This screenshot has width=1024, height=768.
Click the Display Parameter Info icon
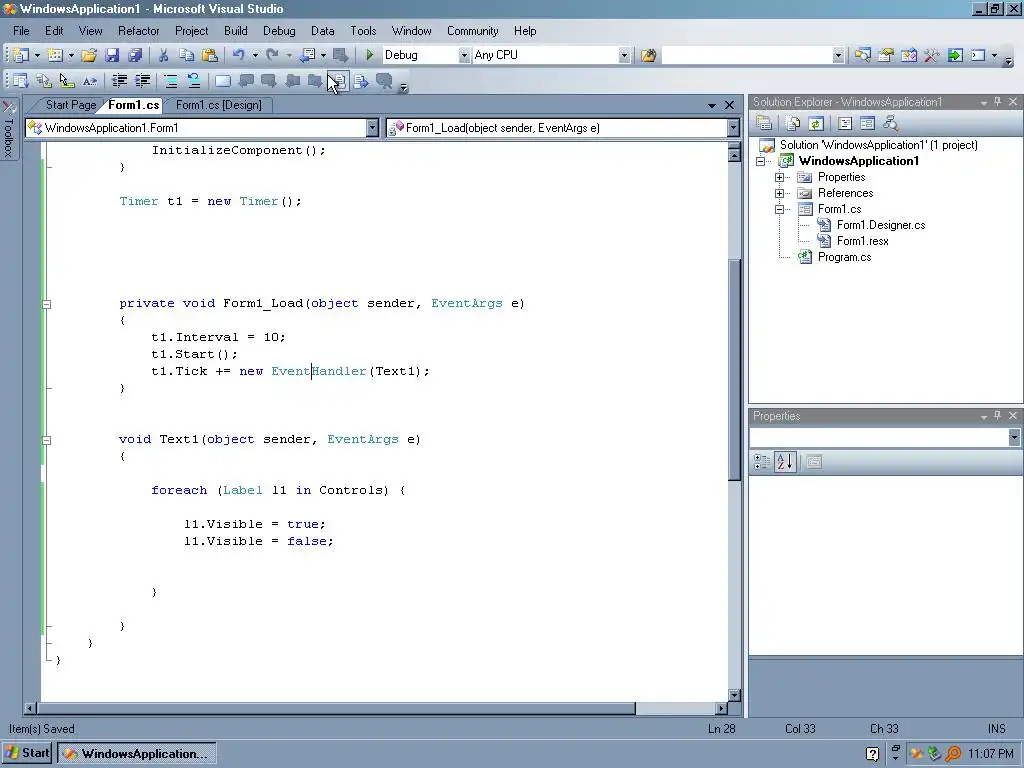(44, 81)
